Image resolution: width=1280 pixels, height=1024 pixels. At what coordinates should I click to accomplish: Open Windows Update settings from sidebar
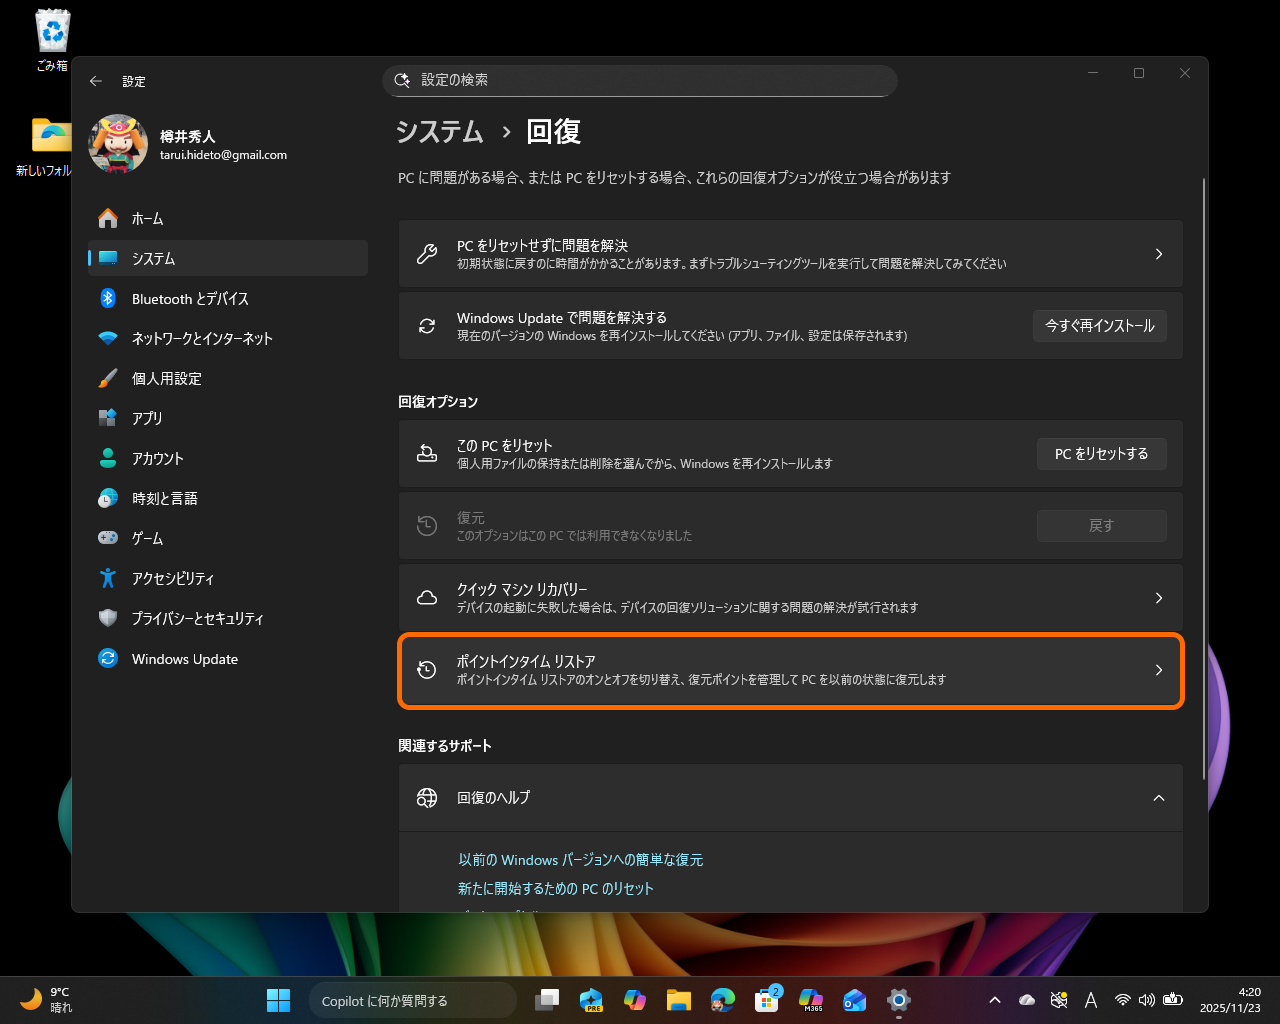(x=185, y=658)
